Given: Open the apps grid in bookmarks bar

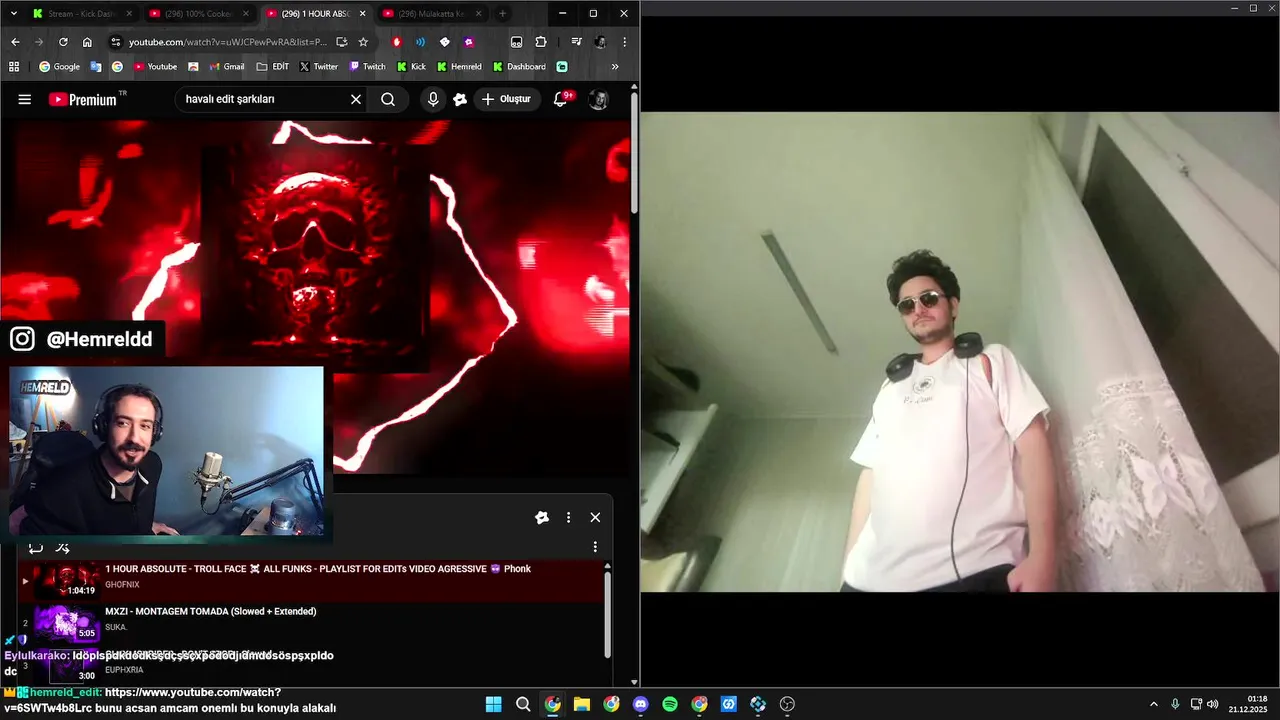Looking at the screenshot, I should [x=14, y=67].
